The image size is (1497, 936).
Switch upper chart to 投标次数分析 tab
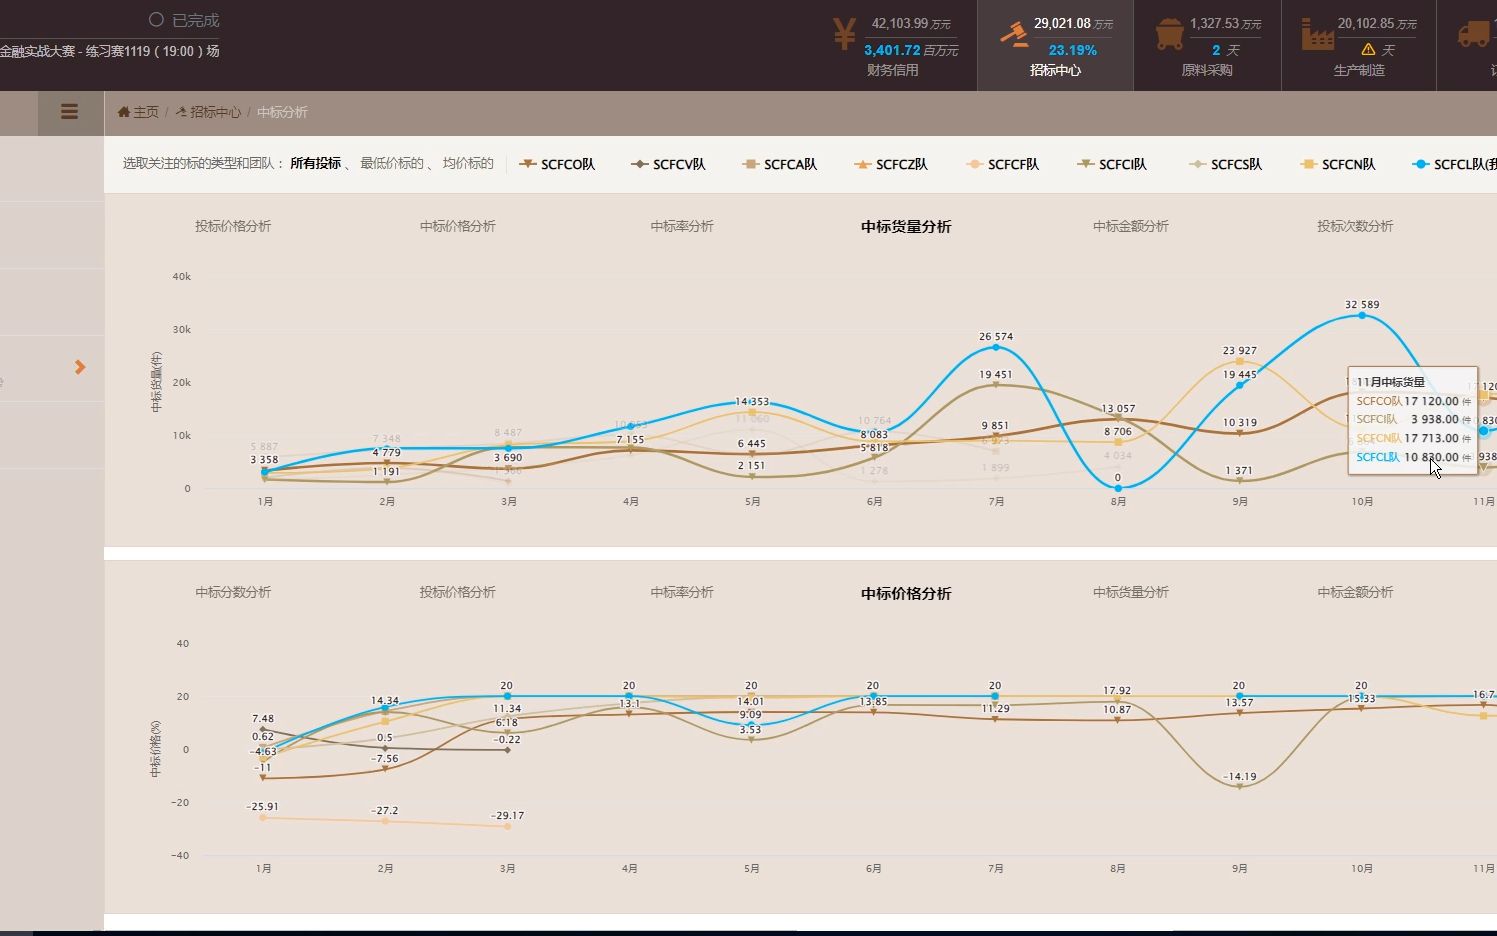1355,226
